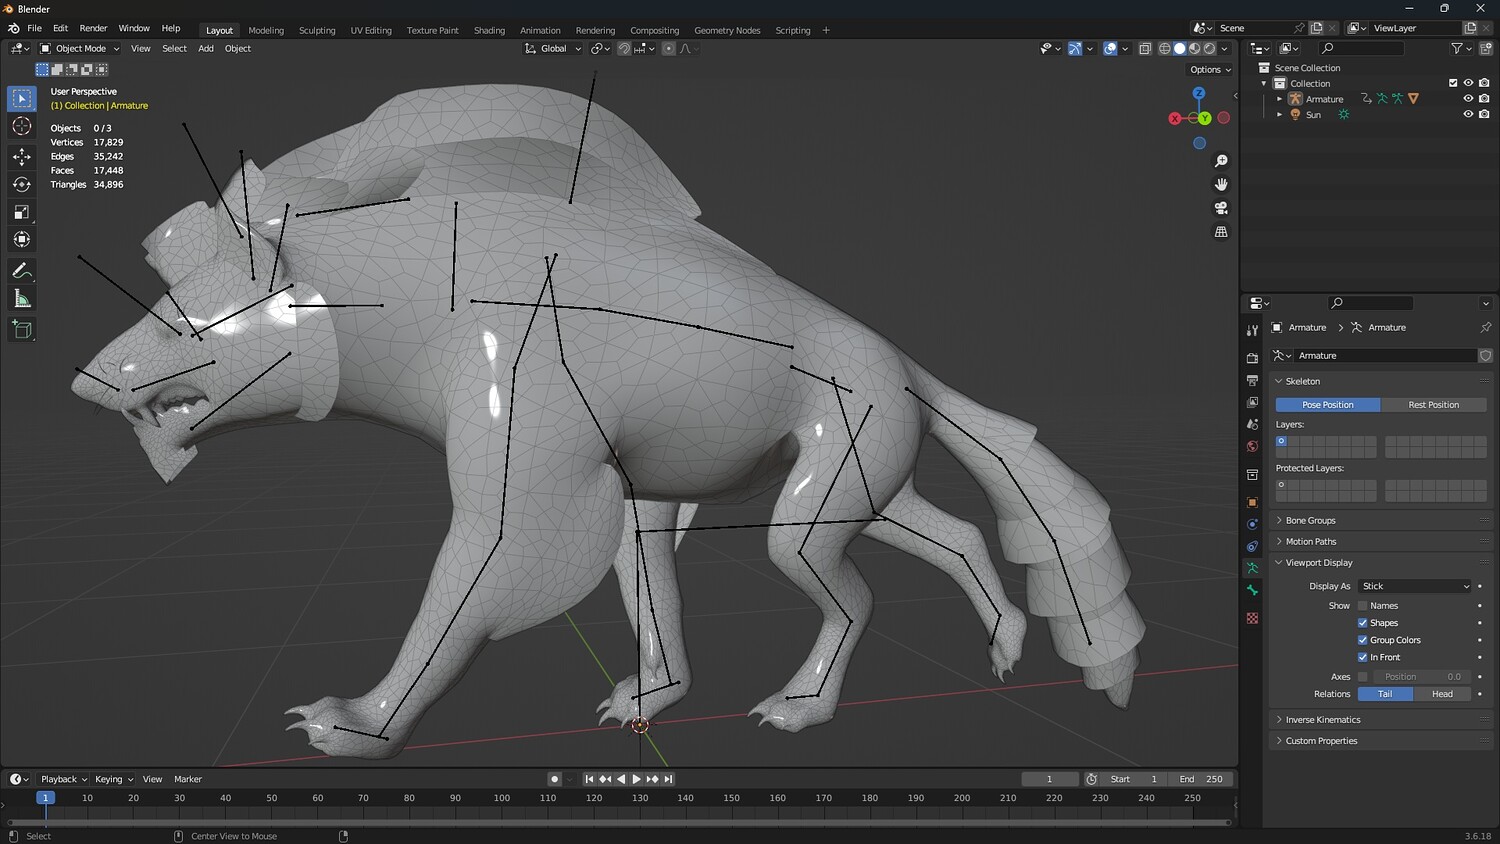Open the Scene properties tab
The width and height of the screenshot is (1500, 844).
pyautogui.click(x=1252, y=424)
